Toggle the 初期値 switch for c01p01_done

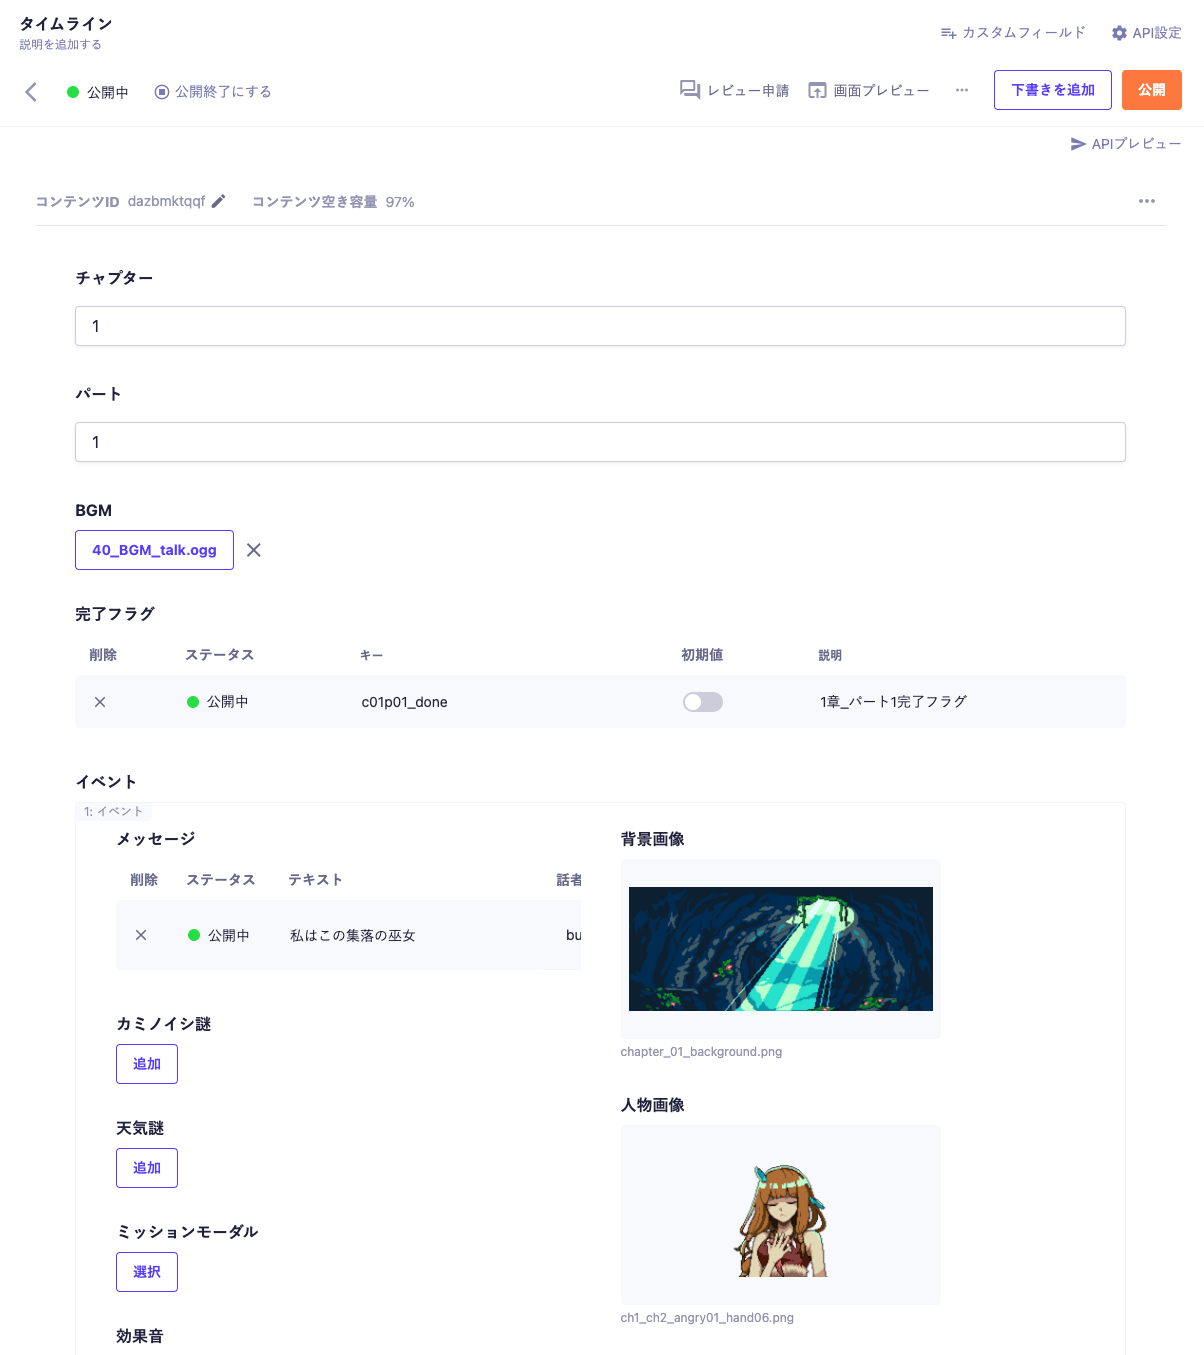coord(703,701)
